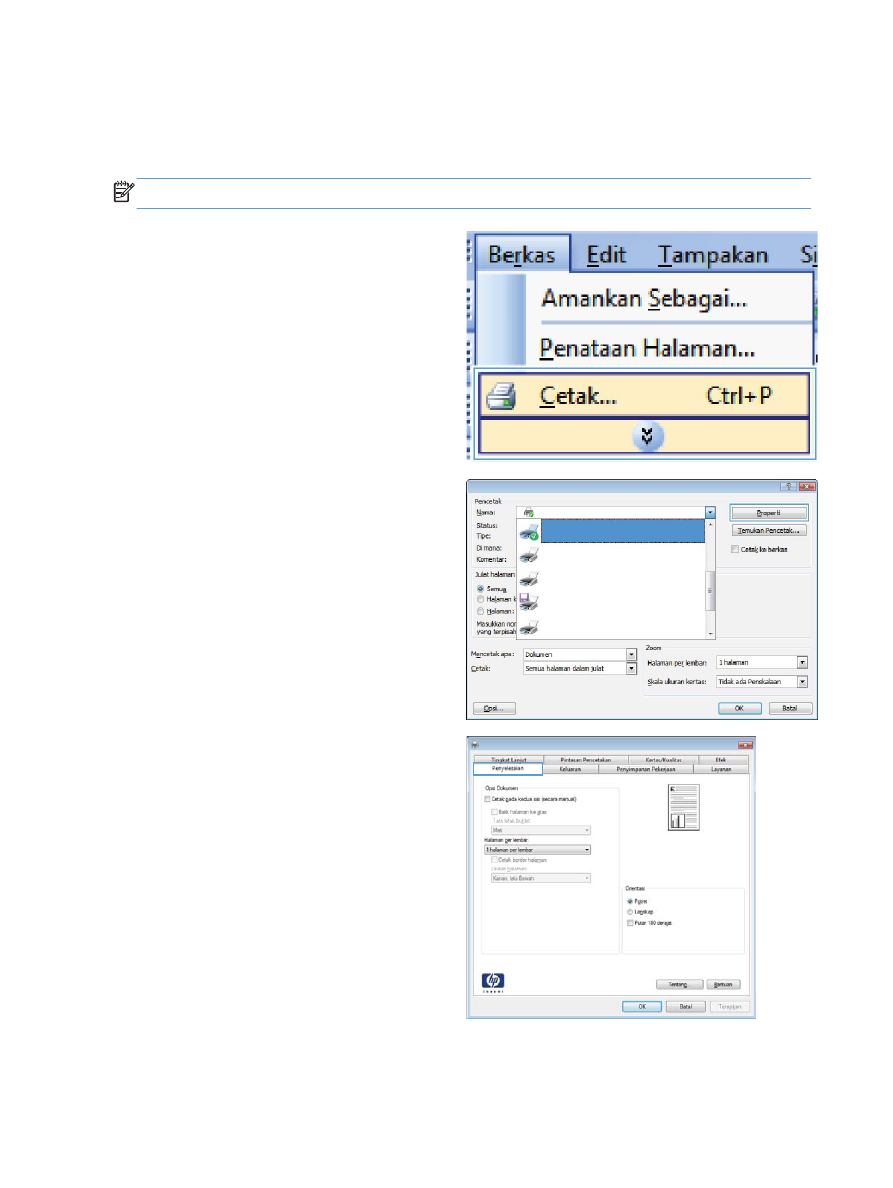Select the Semua page range radio button
The width and height of the screenshot is (893, 1188).
[x=480, y=589]
